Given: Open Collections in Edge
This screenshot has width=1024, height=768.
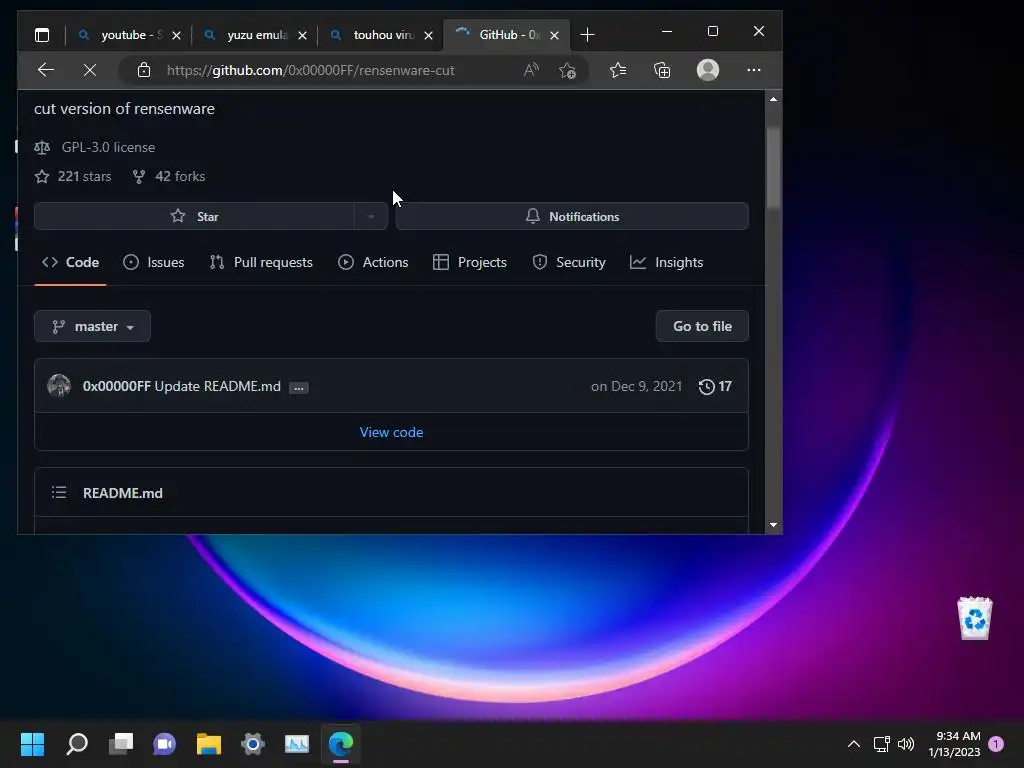Looking at the screenshot, I should pos(662,70).
